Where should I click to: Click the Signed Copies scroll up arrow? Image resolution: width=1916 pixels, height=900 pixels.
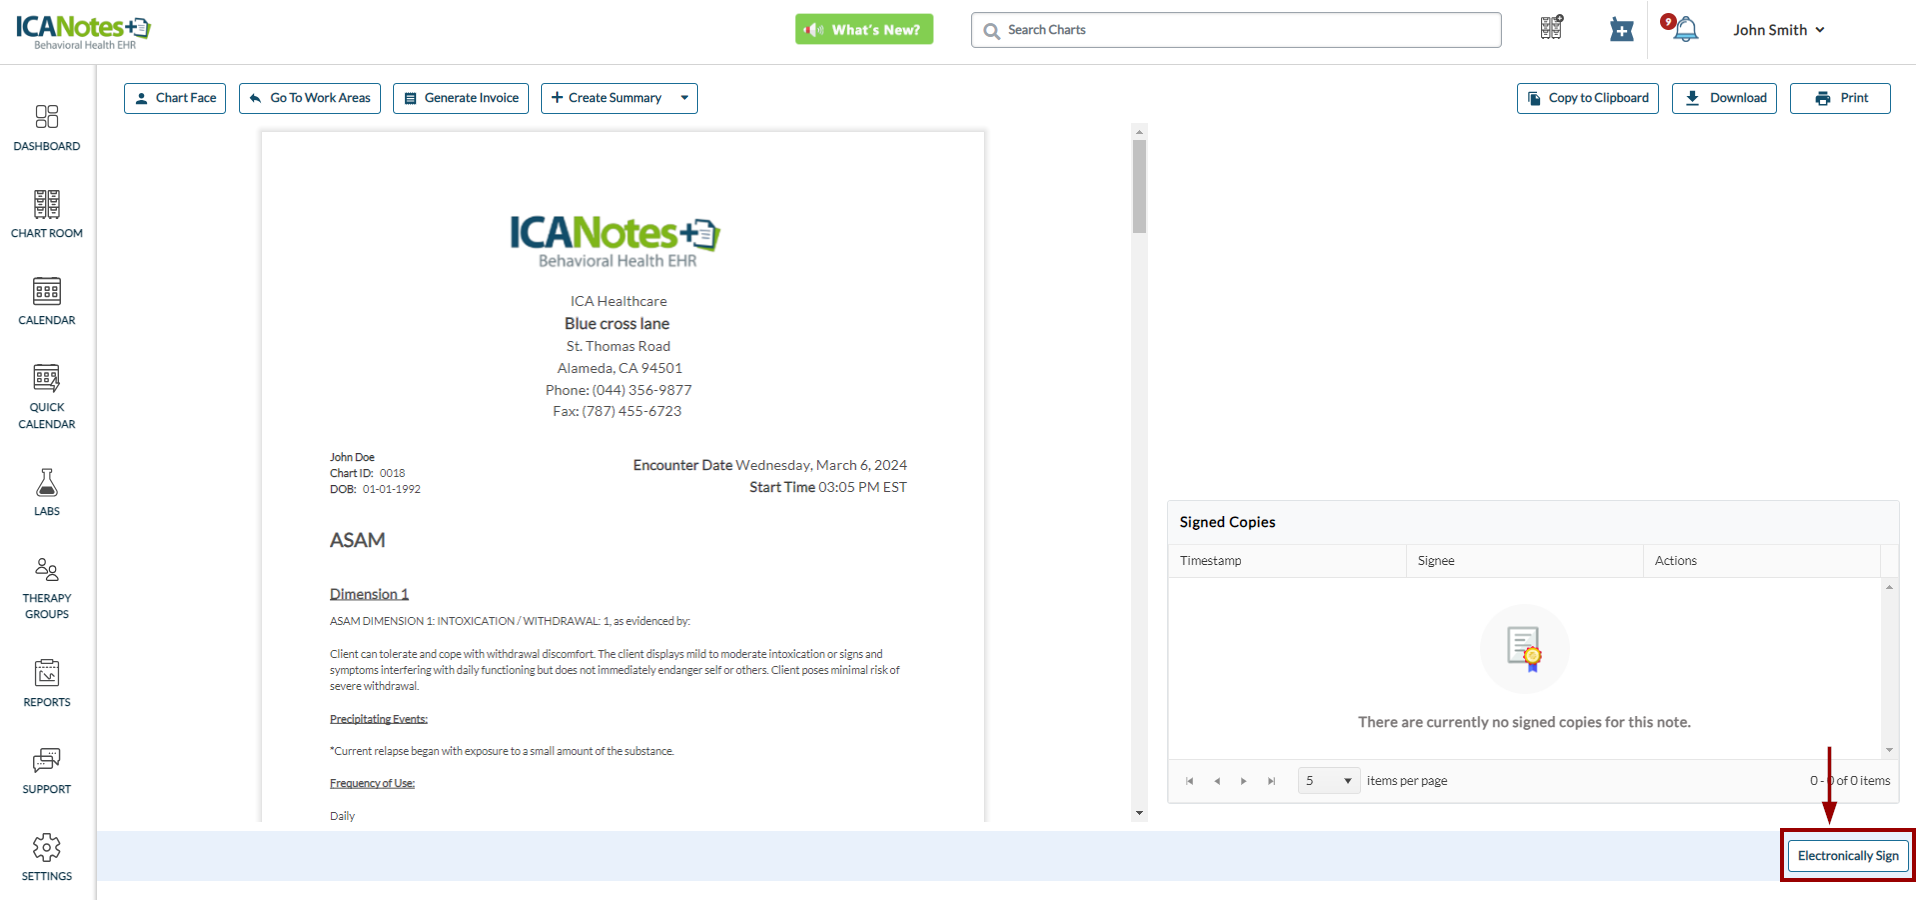point(1890,587)
